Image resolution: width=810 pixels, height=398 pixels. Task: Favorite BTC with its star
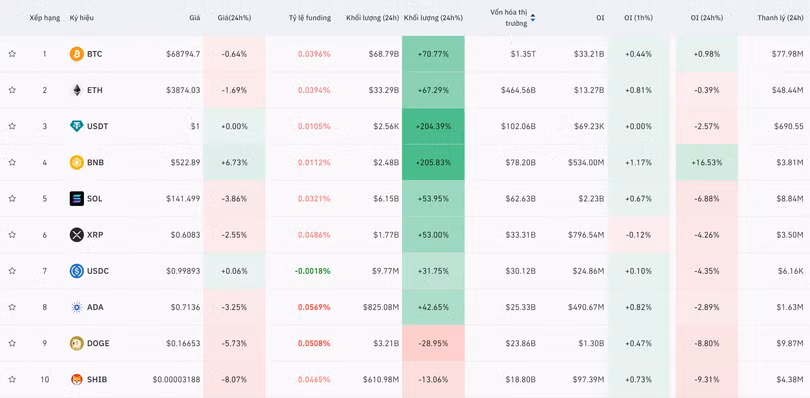(x=12, y=54)
